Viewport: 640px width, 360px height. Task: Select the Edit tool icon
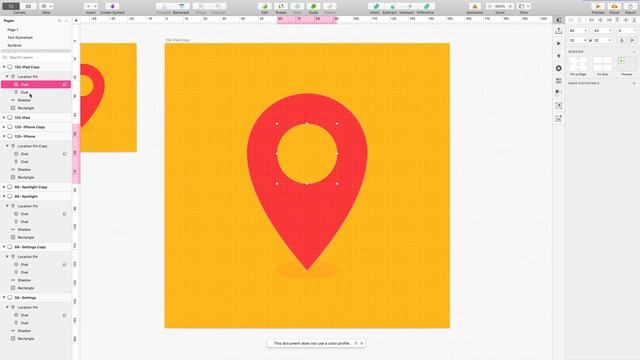click(264, 7)
